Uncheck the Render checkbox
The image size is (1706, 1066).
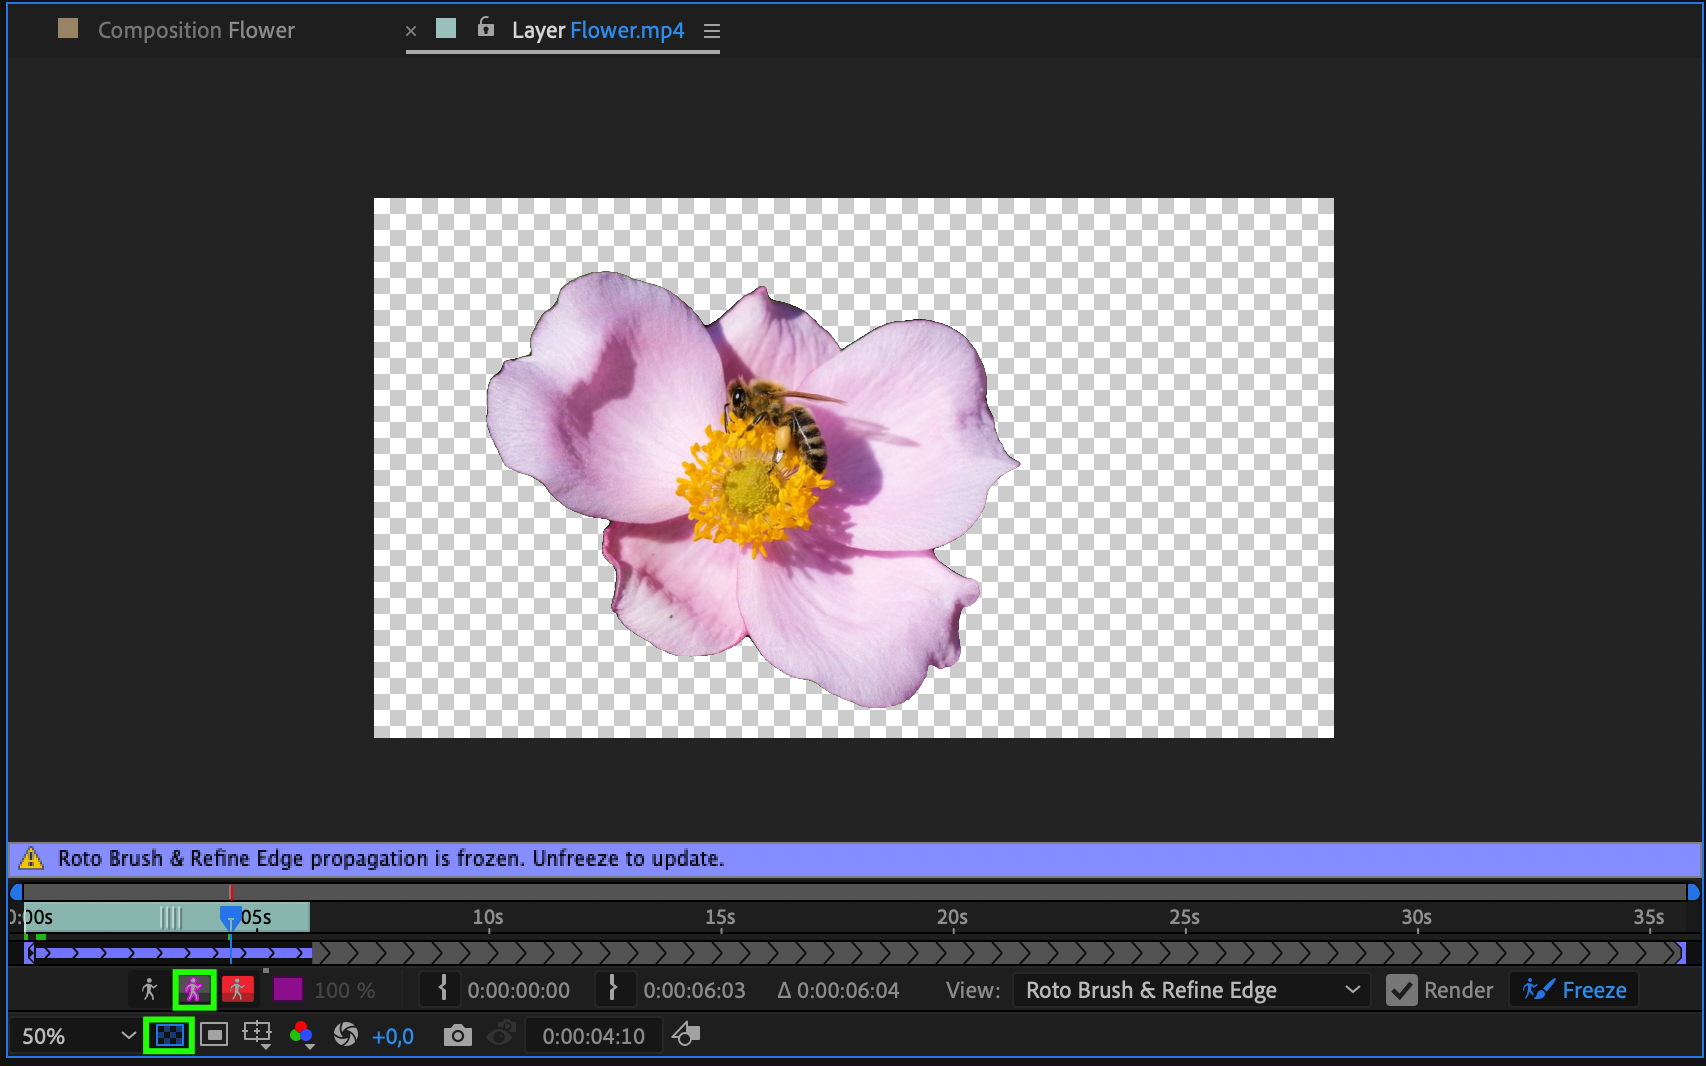(x=1401, y=990)
